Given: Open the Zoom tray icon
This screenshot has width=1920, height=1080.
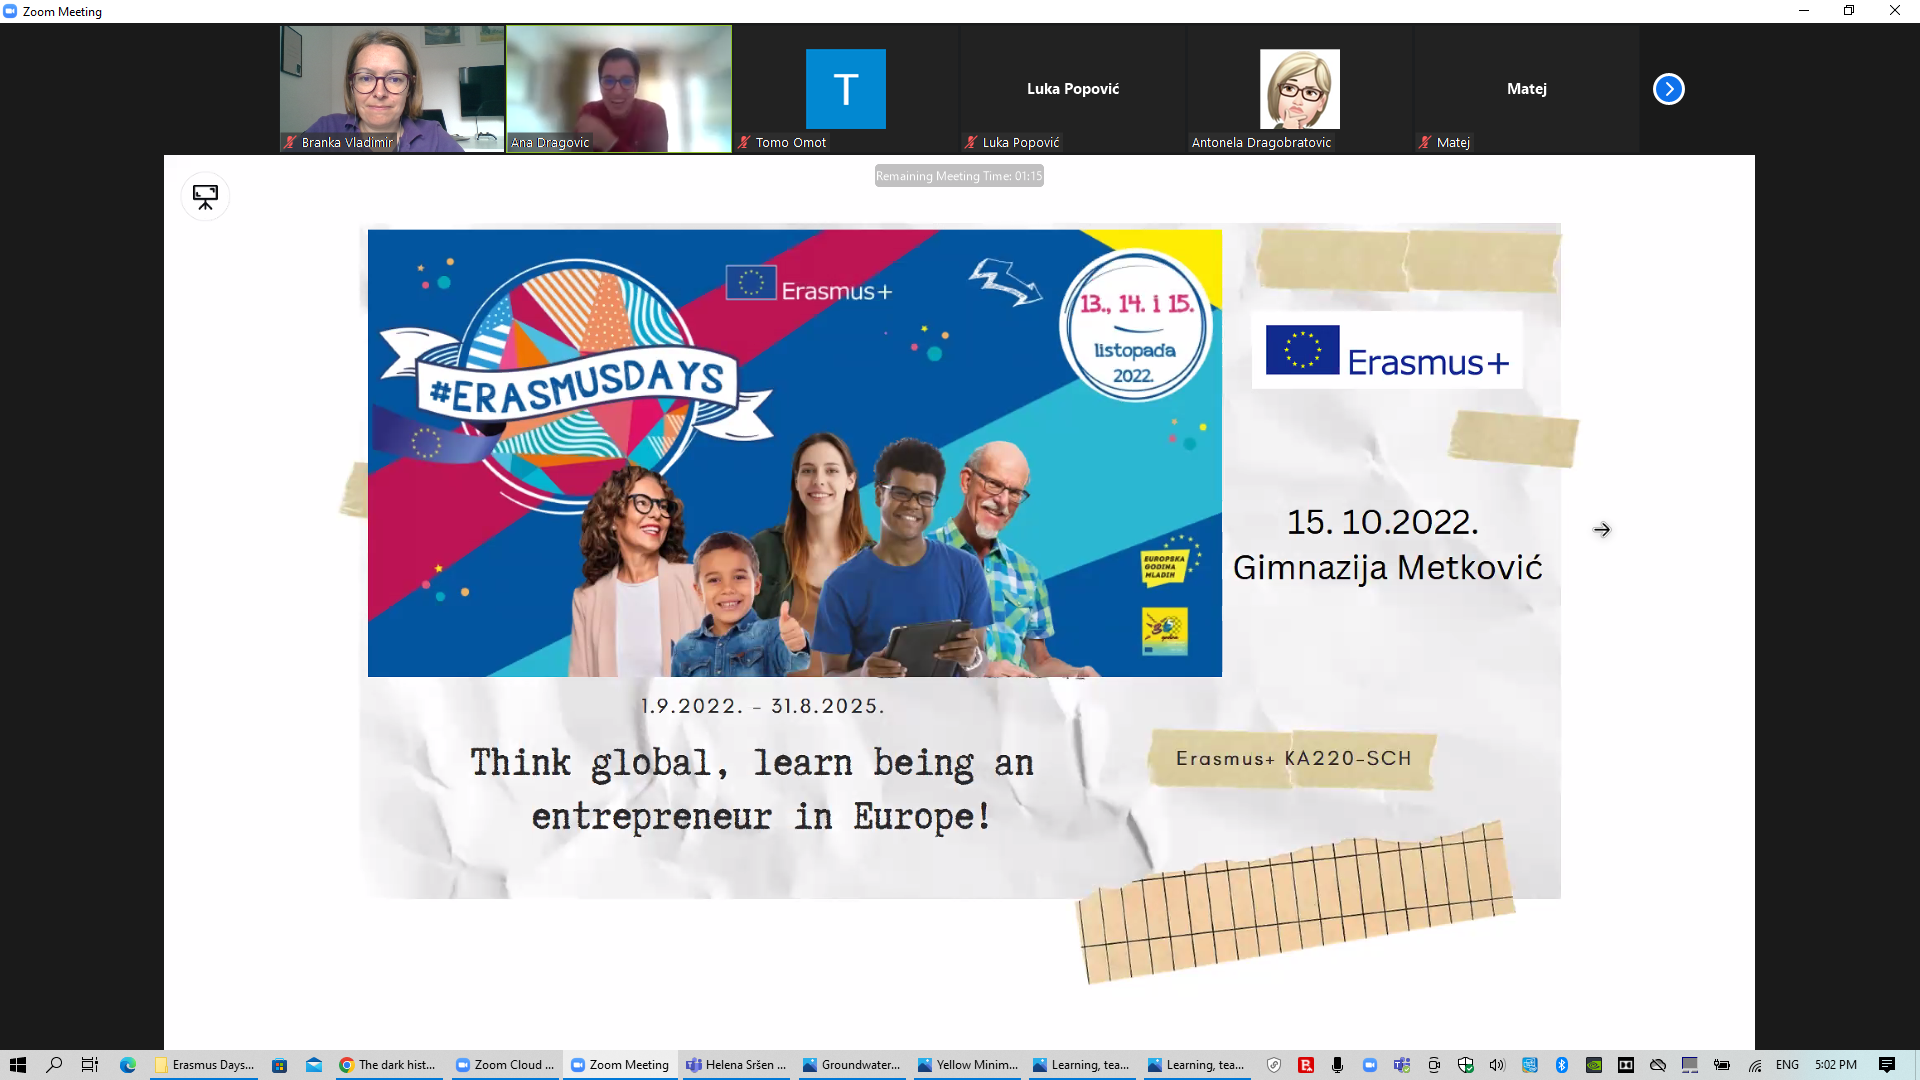Looking at the screenshot, I should (1370, 1065).
